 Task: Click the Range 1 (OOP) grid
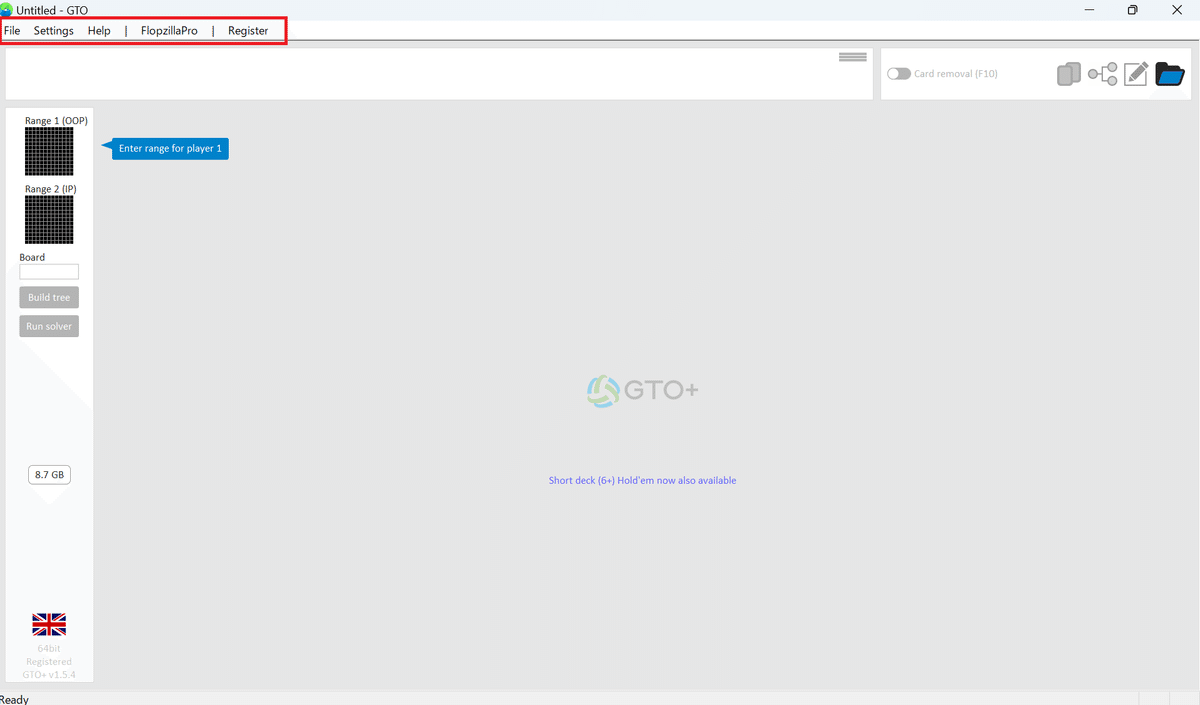pyautogui.click(x=49, y=152)
